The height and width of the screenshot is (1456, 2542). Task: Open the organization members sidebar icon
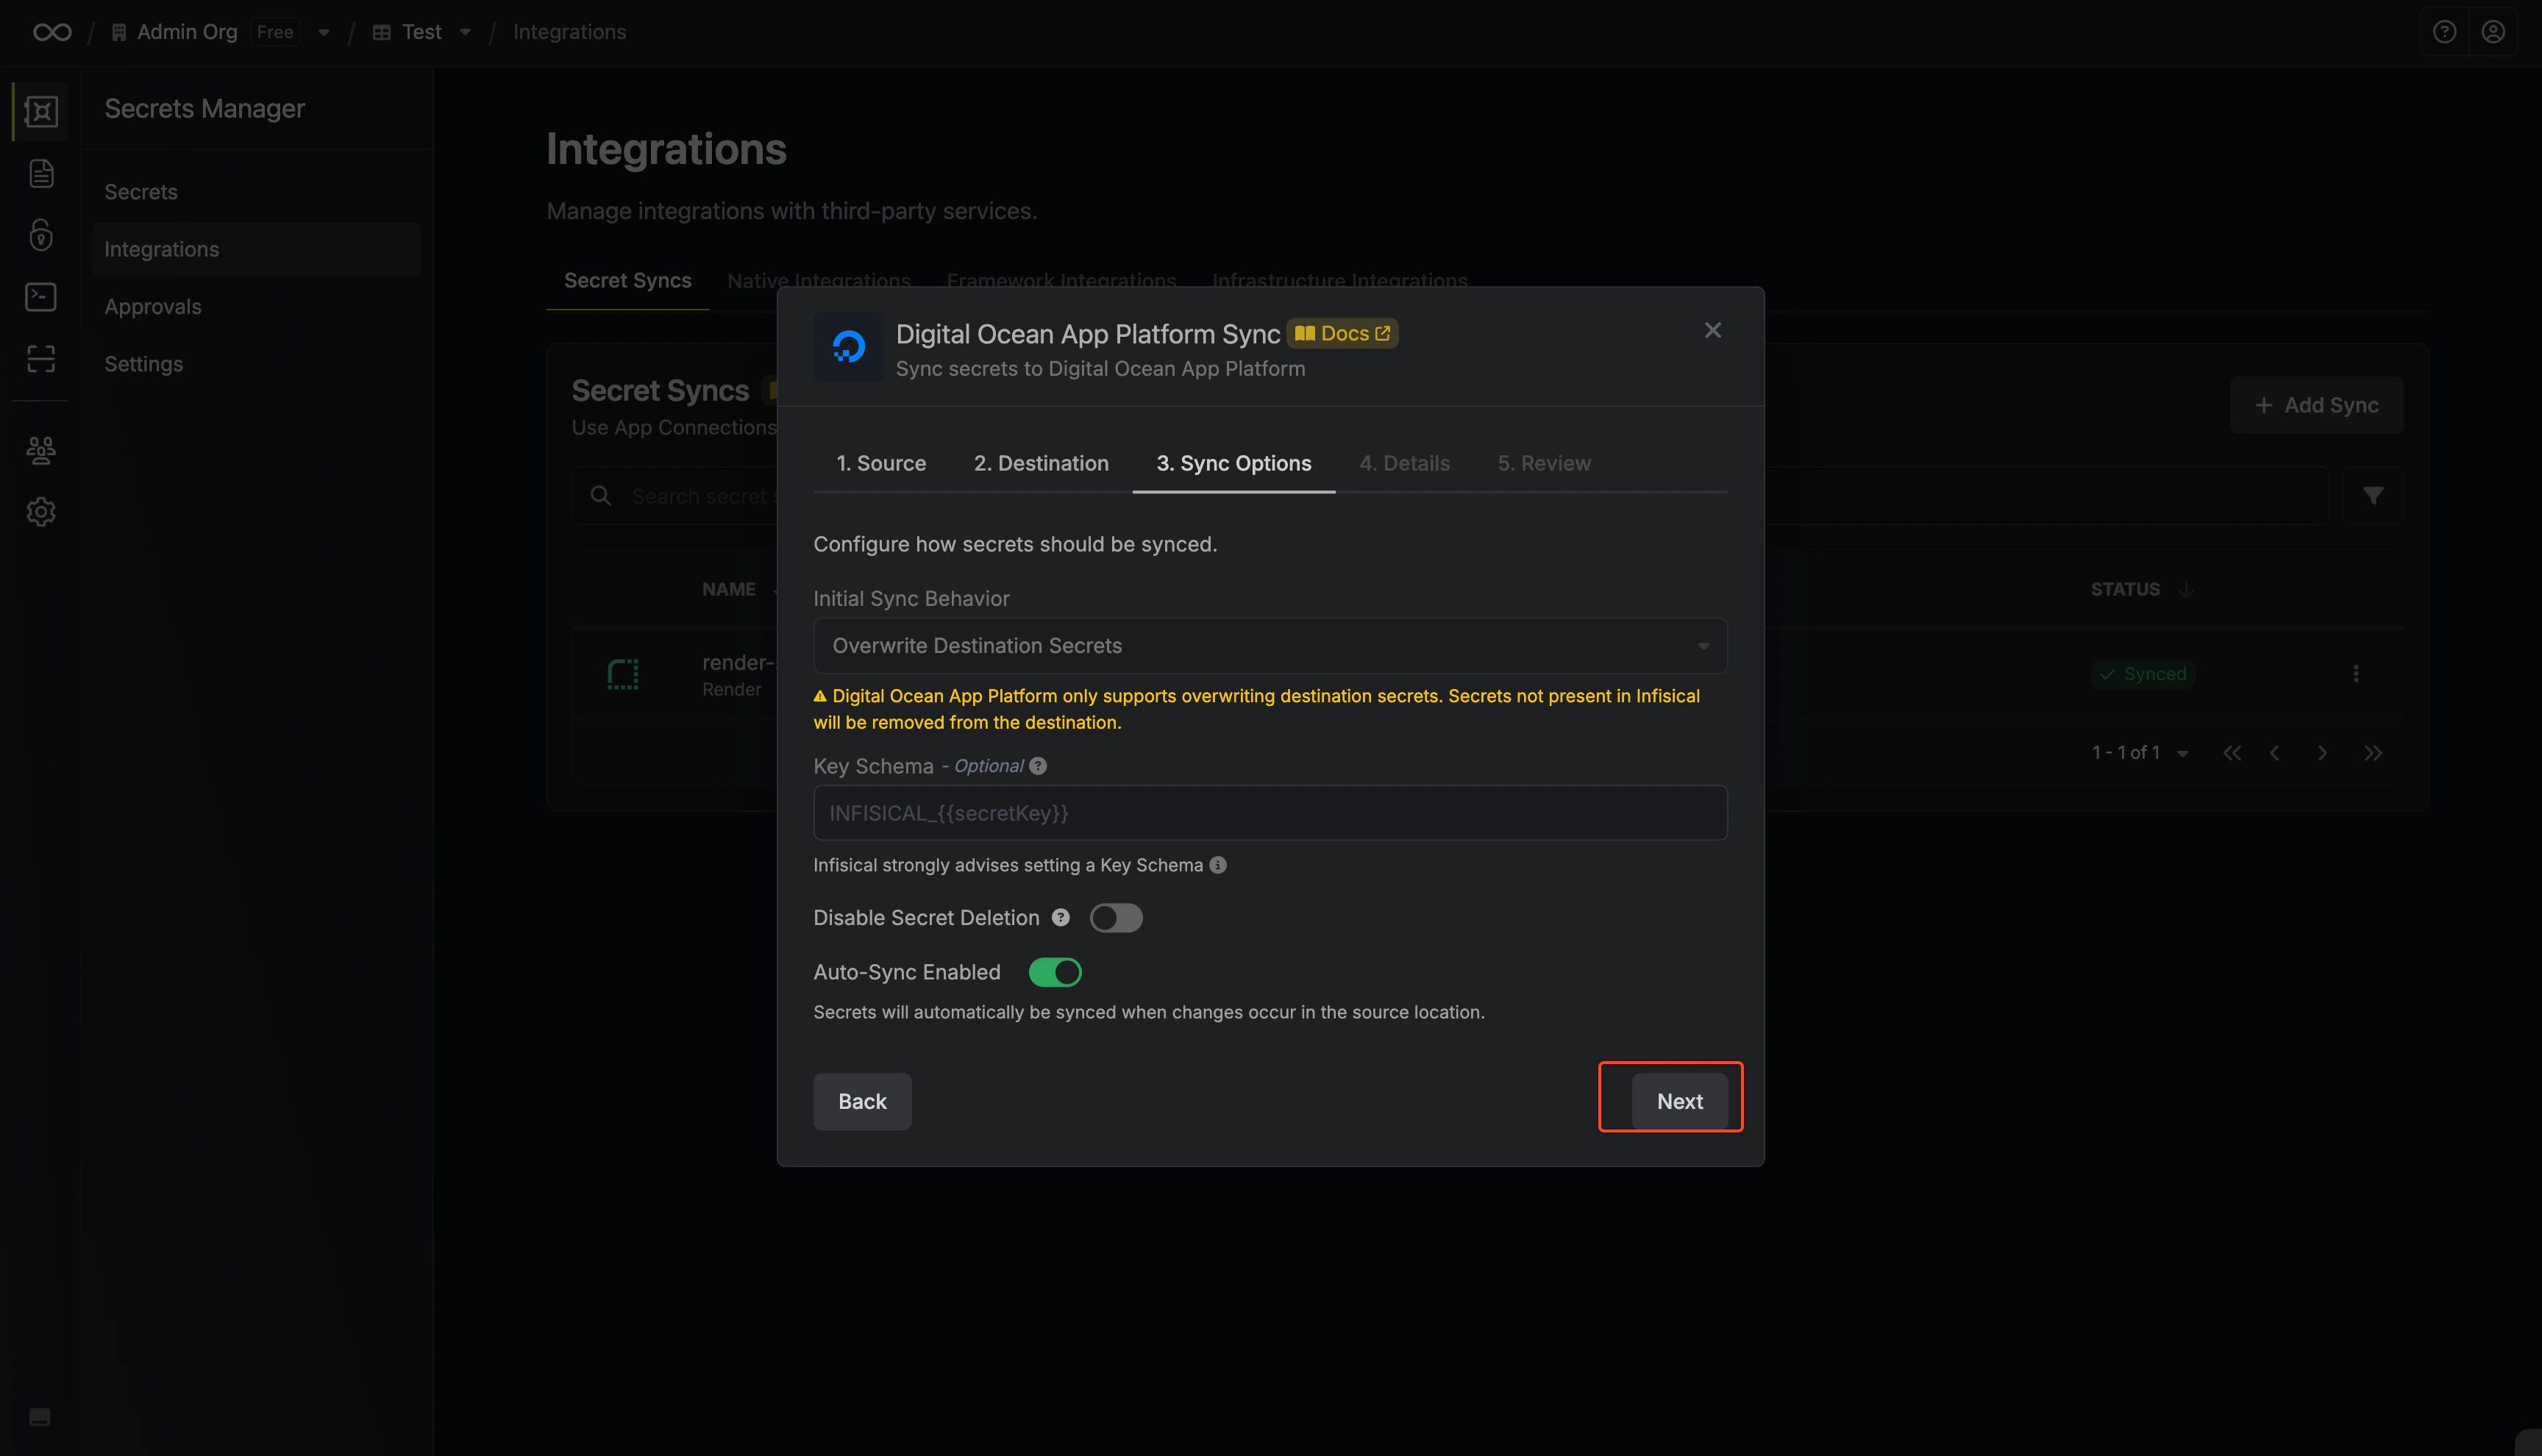coord(41,450)
